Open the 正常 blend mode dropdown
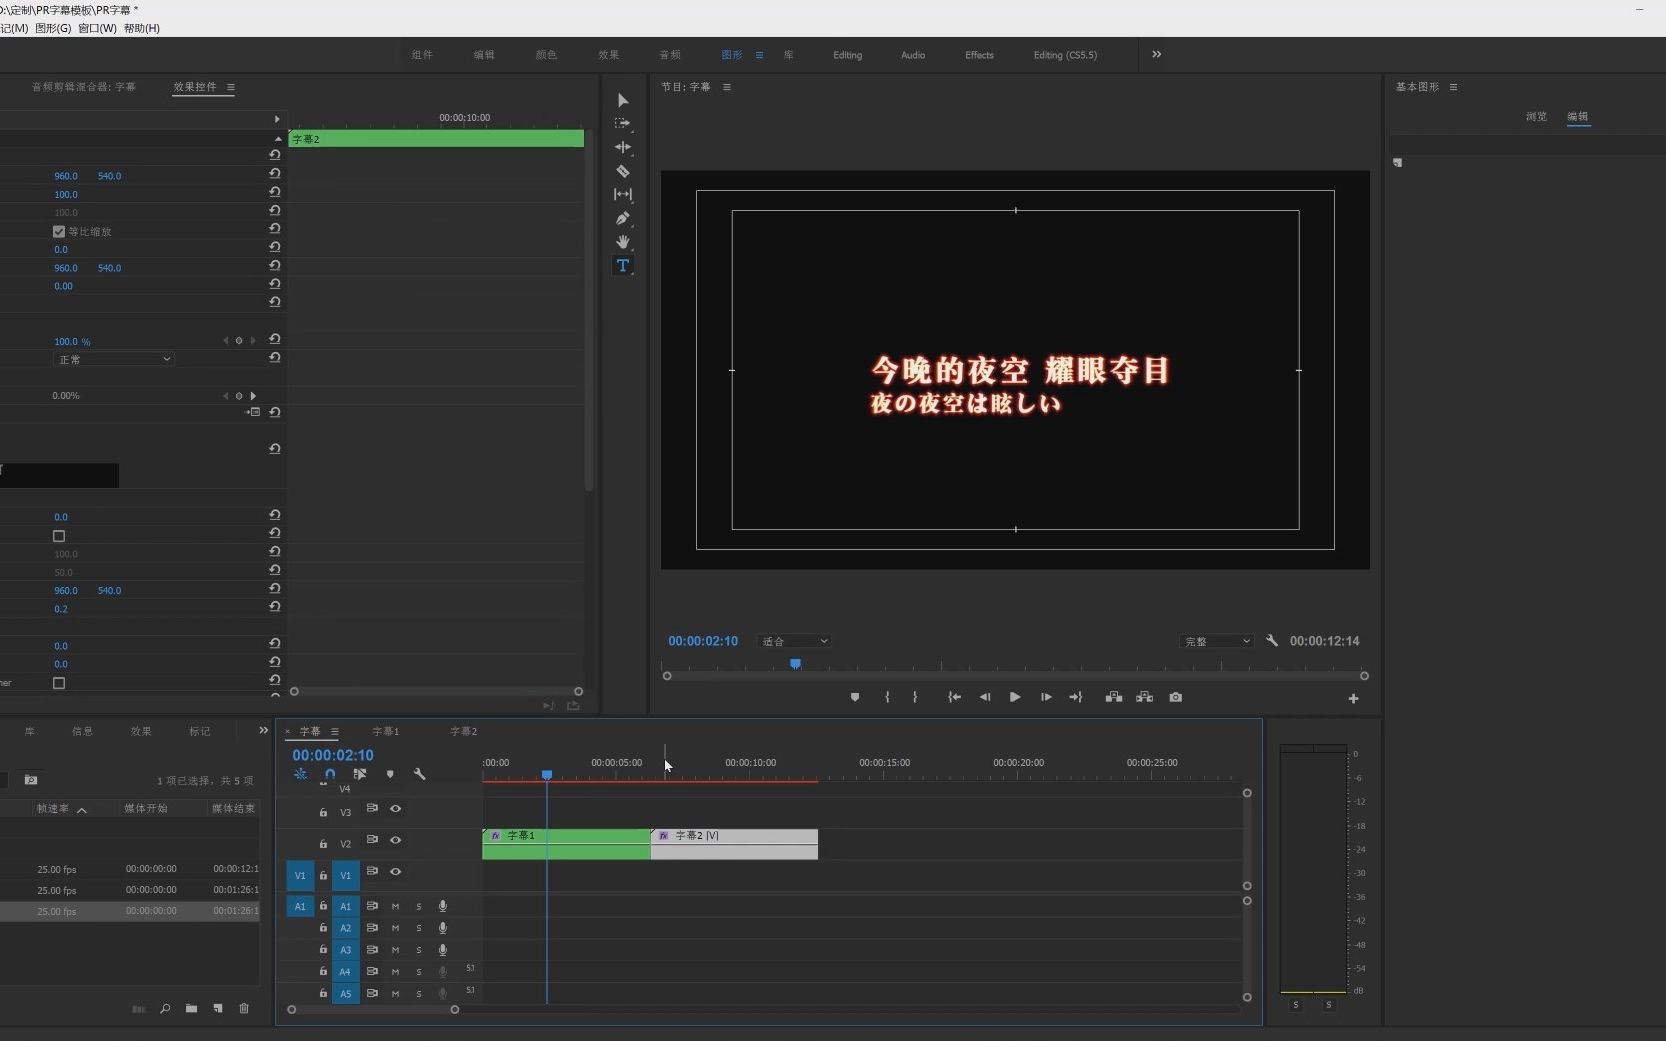Screen dimensions: 1666x1041 pos(113,360)
